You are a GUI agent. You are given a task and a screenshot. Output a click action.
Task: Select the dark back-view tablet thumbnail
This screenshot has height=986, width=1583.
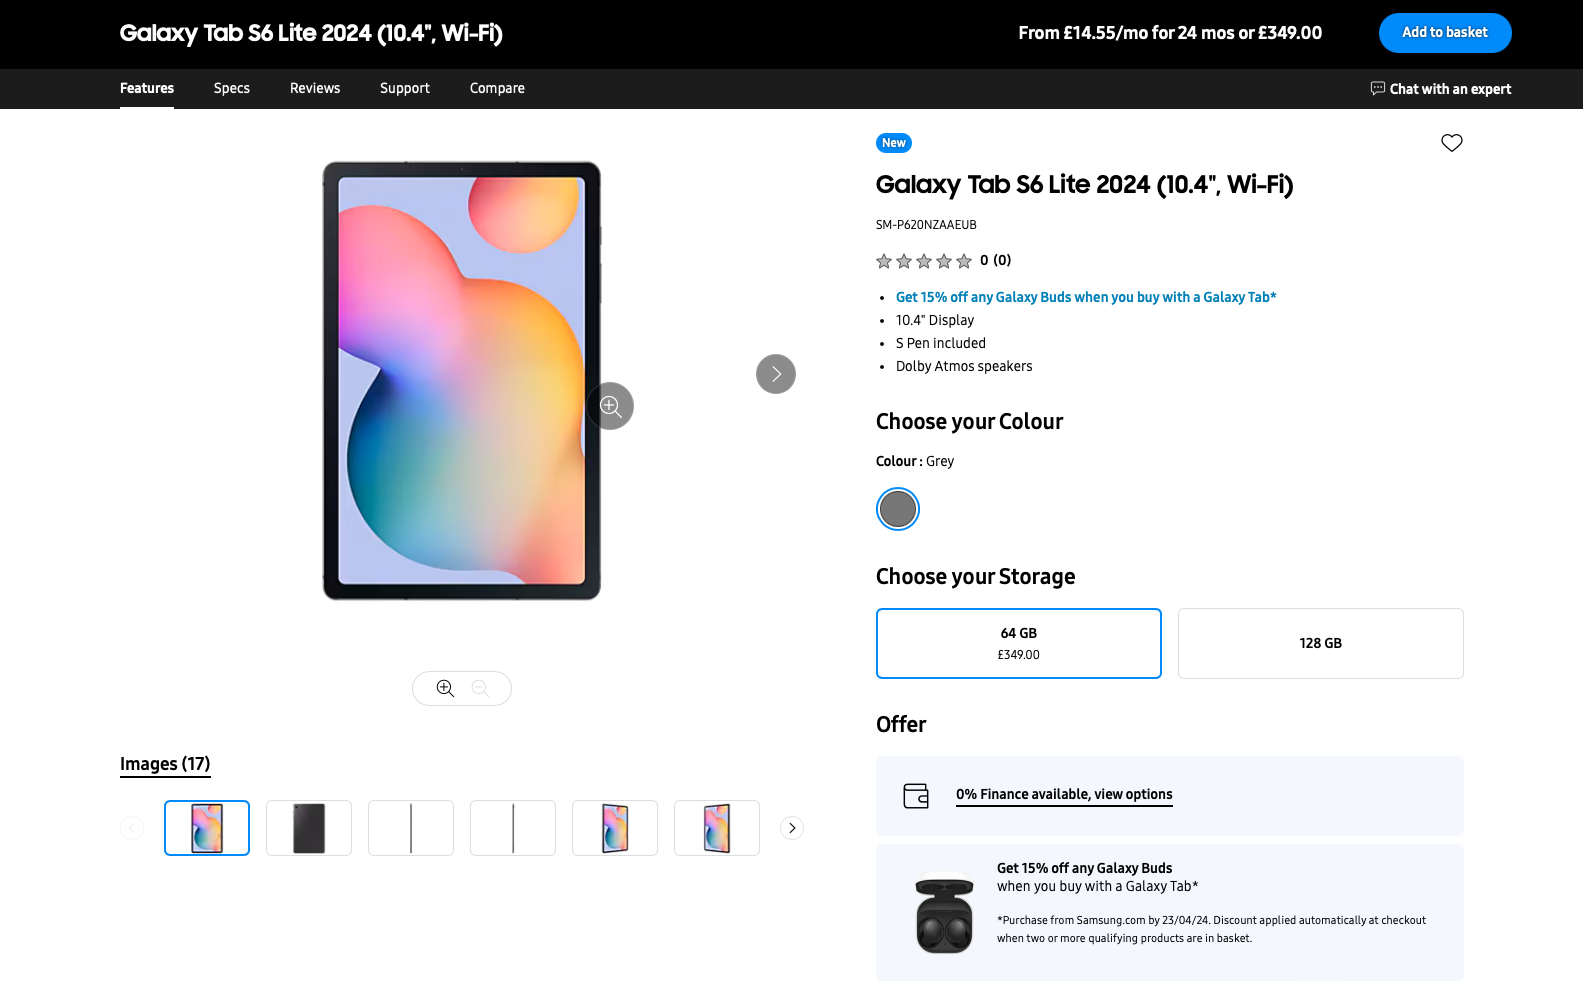(x=309, y=828)
